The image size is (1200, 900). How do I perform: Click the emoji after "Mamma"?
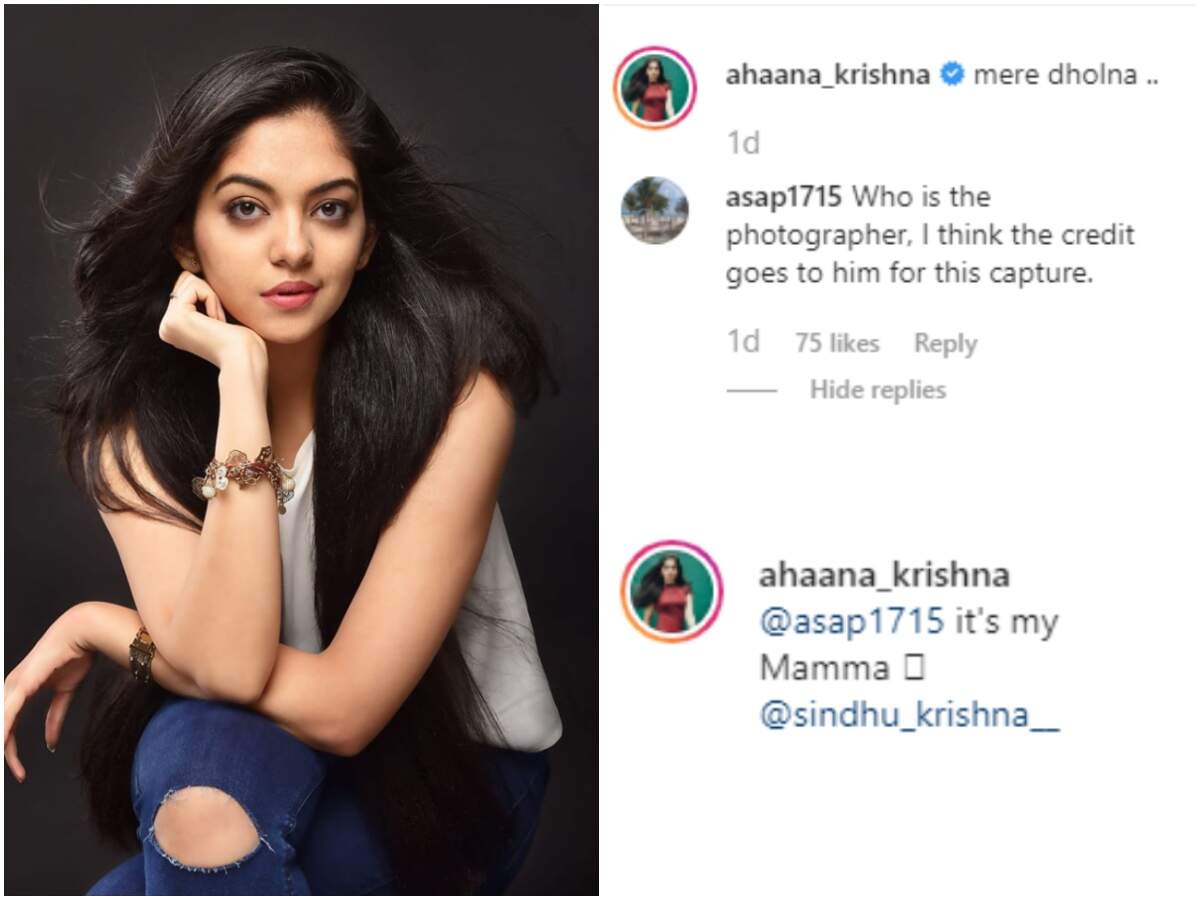tap(914, 669)
